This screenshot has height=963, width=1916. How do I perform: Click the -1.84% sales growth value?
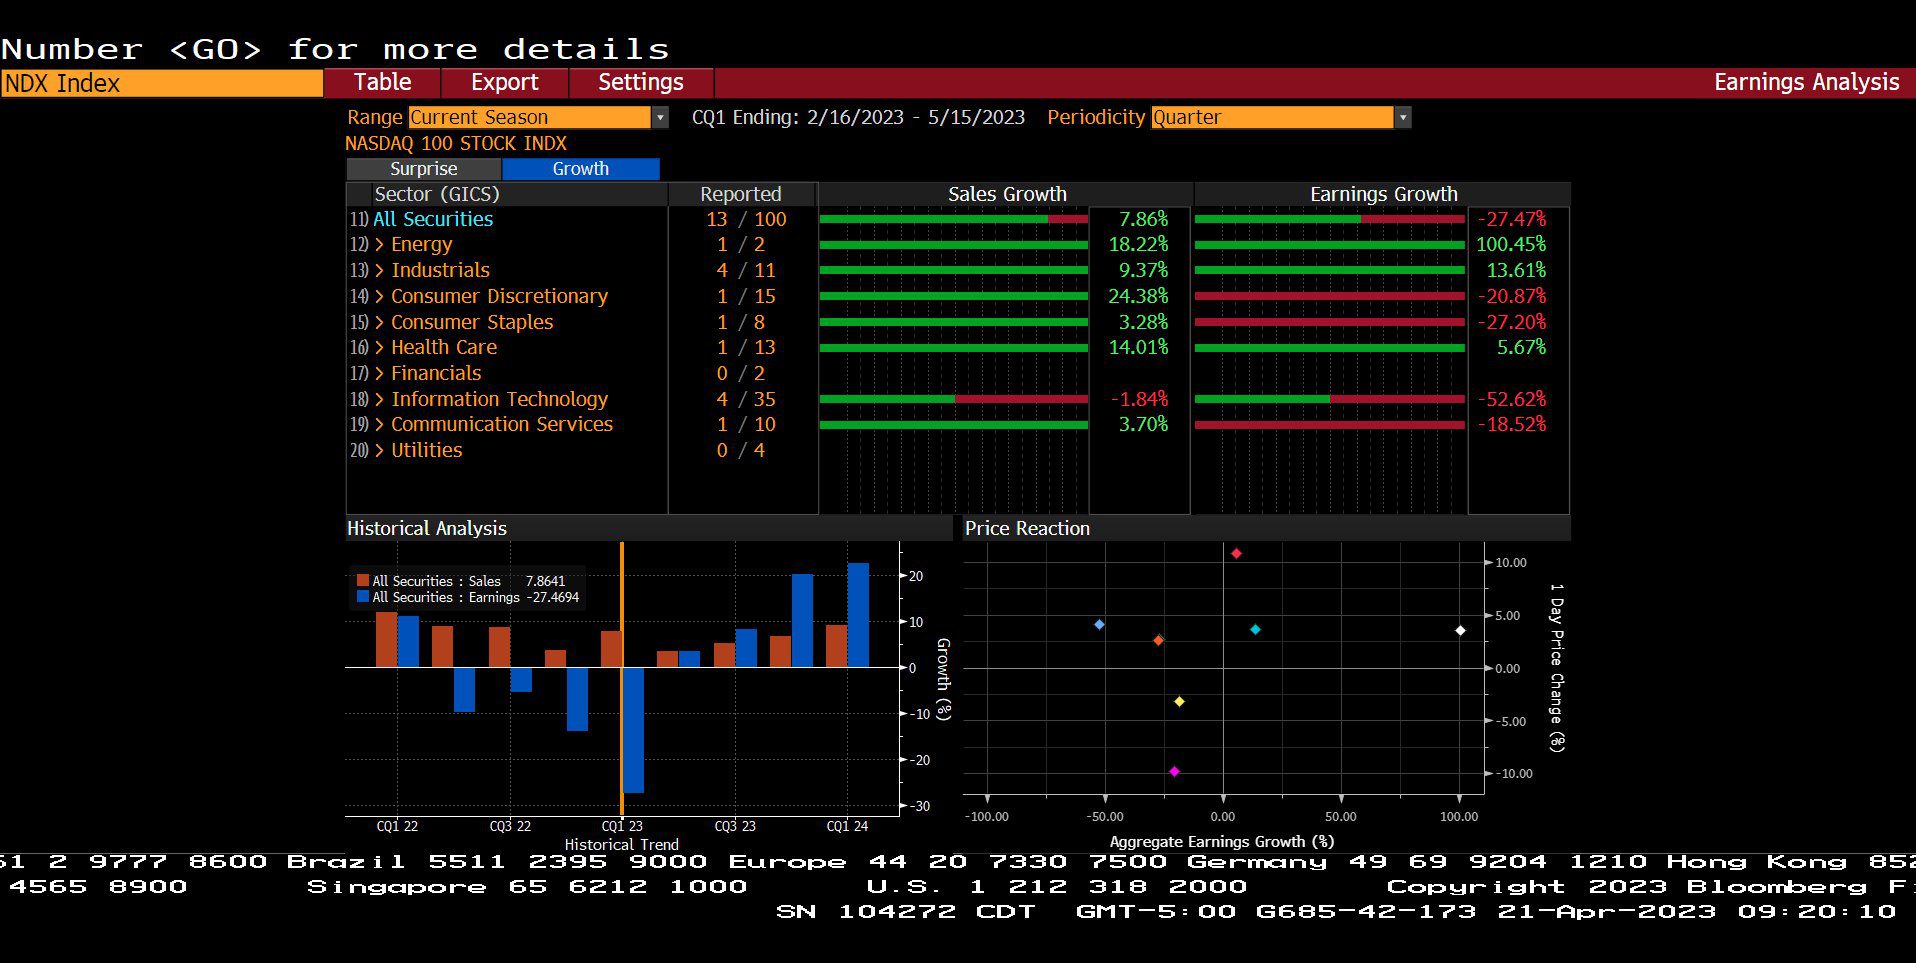[x=1139, y=399]
